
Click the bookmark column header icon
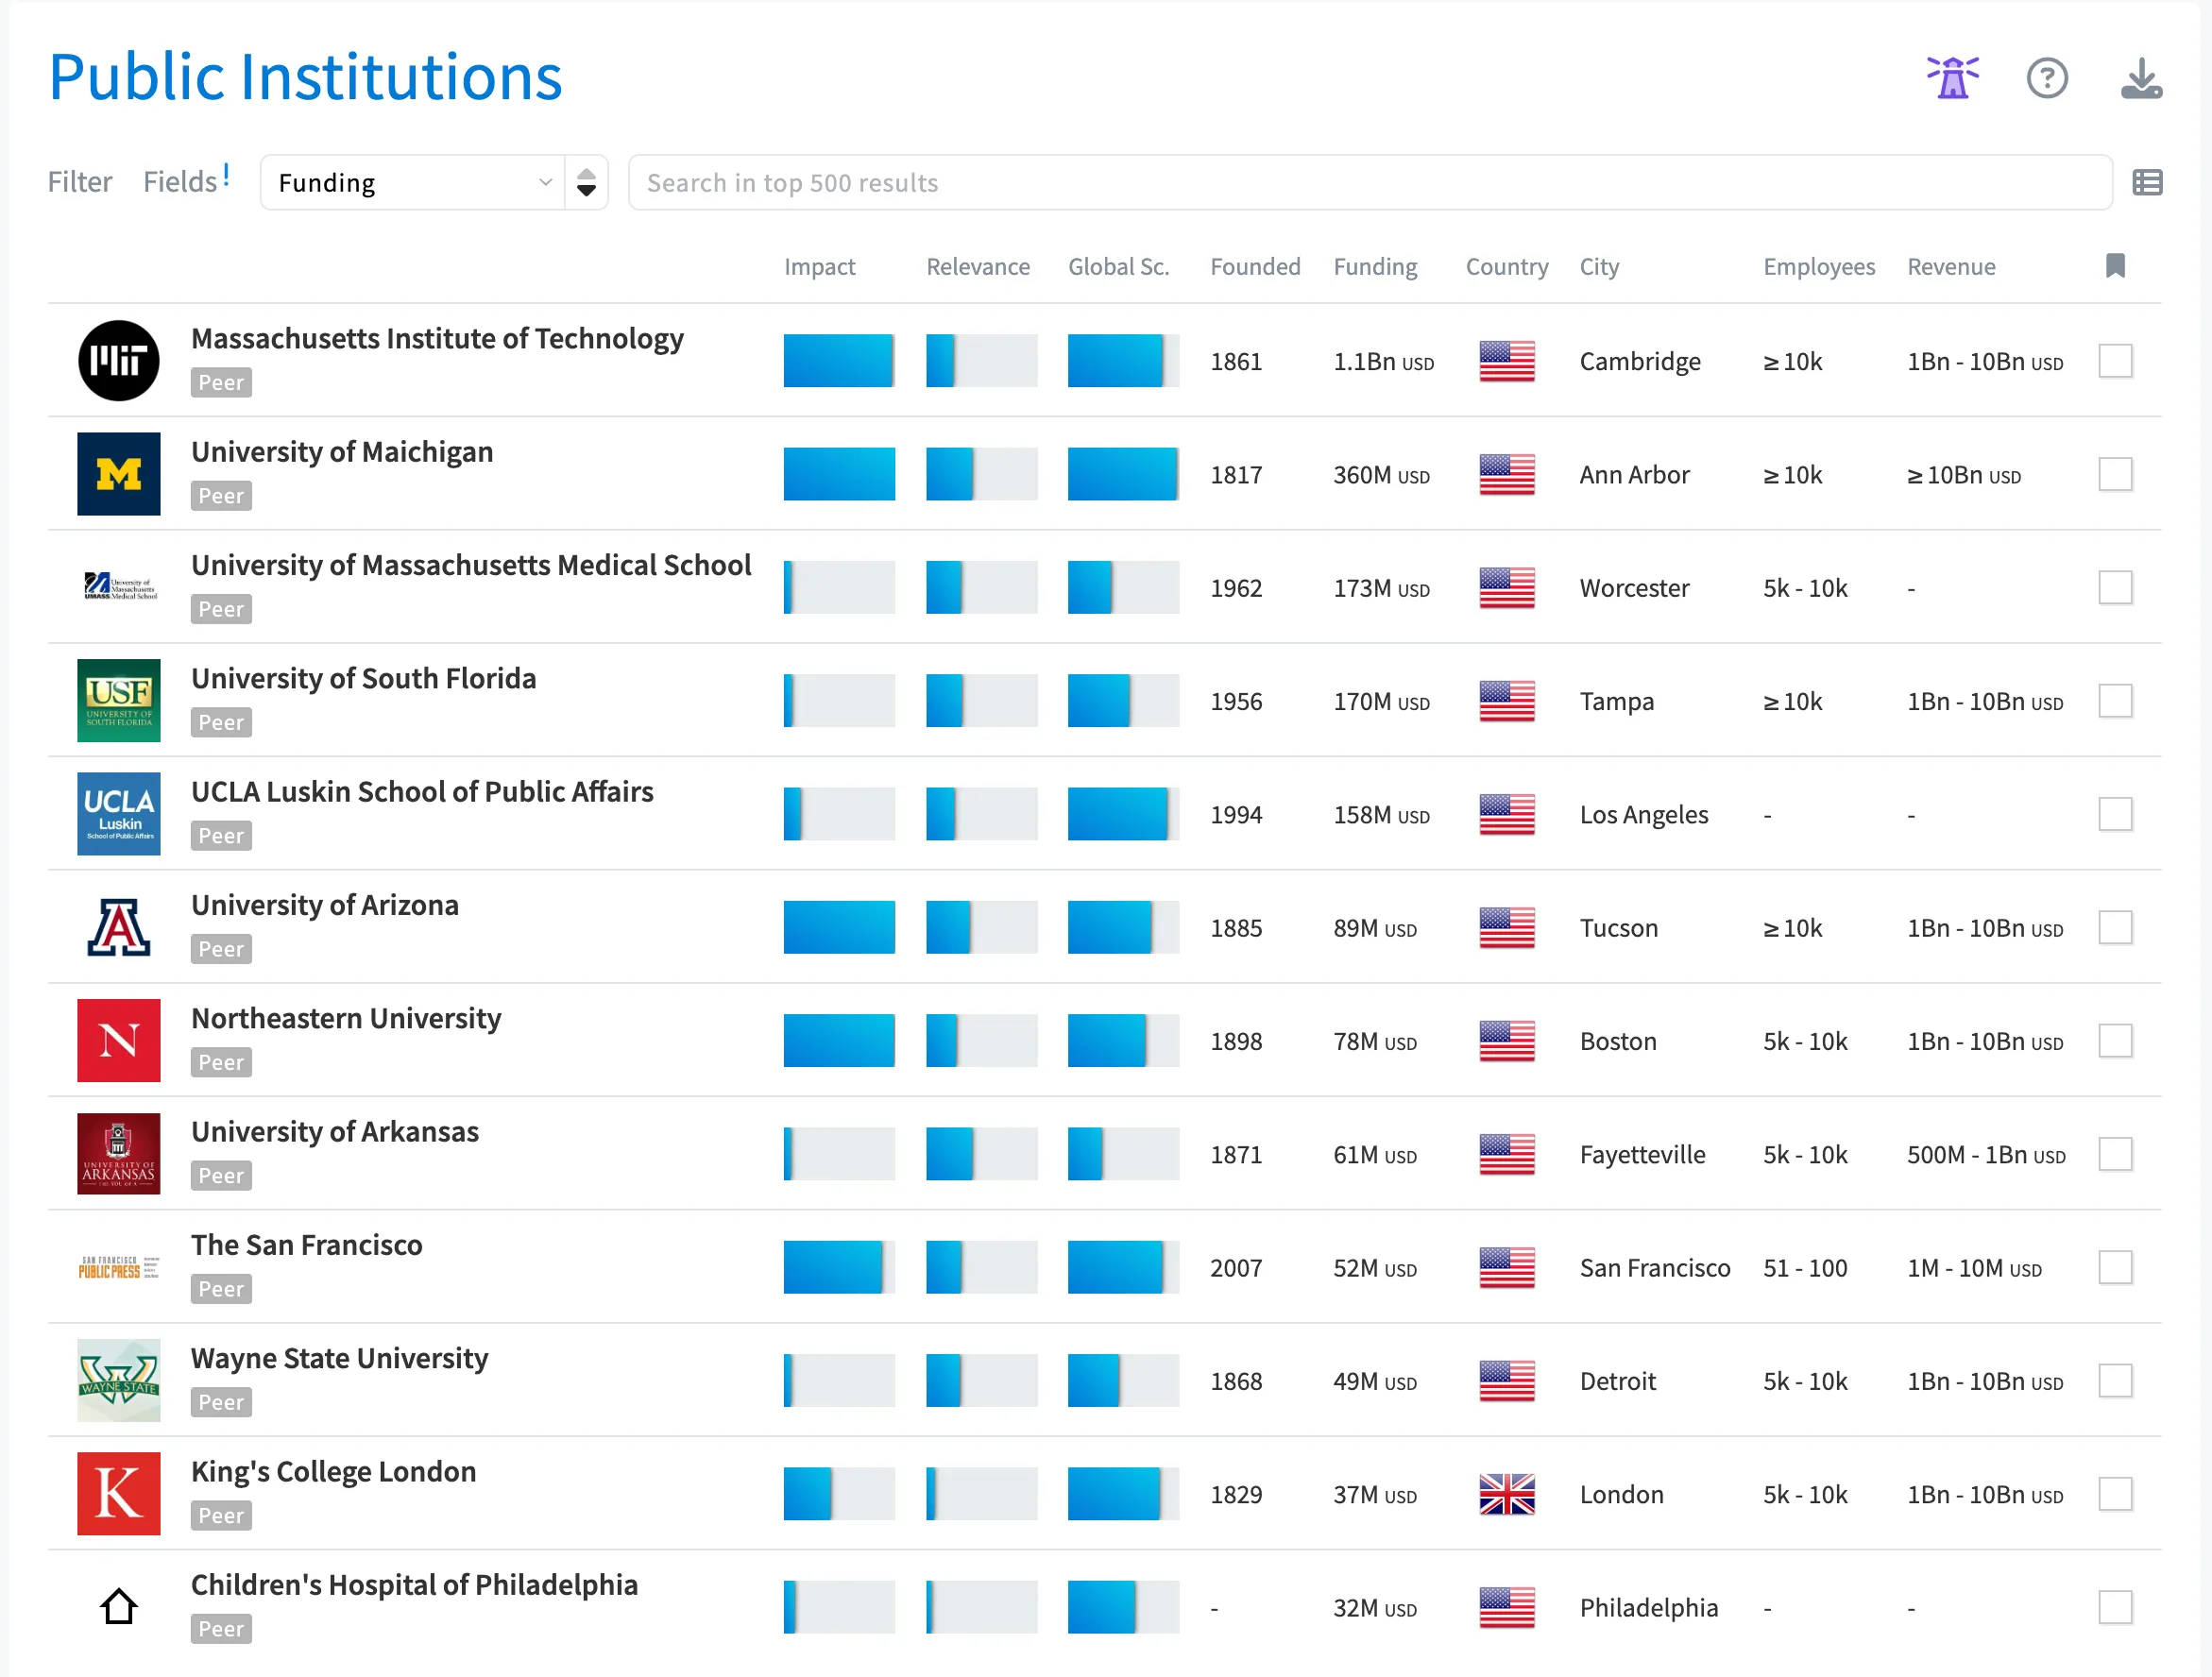[2114, 266]
